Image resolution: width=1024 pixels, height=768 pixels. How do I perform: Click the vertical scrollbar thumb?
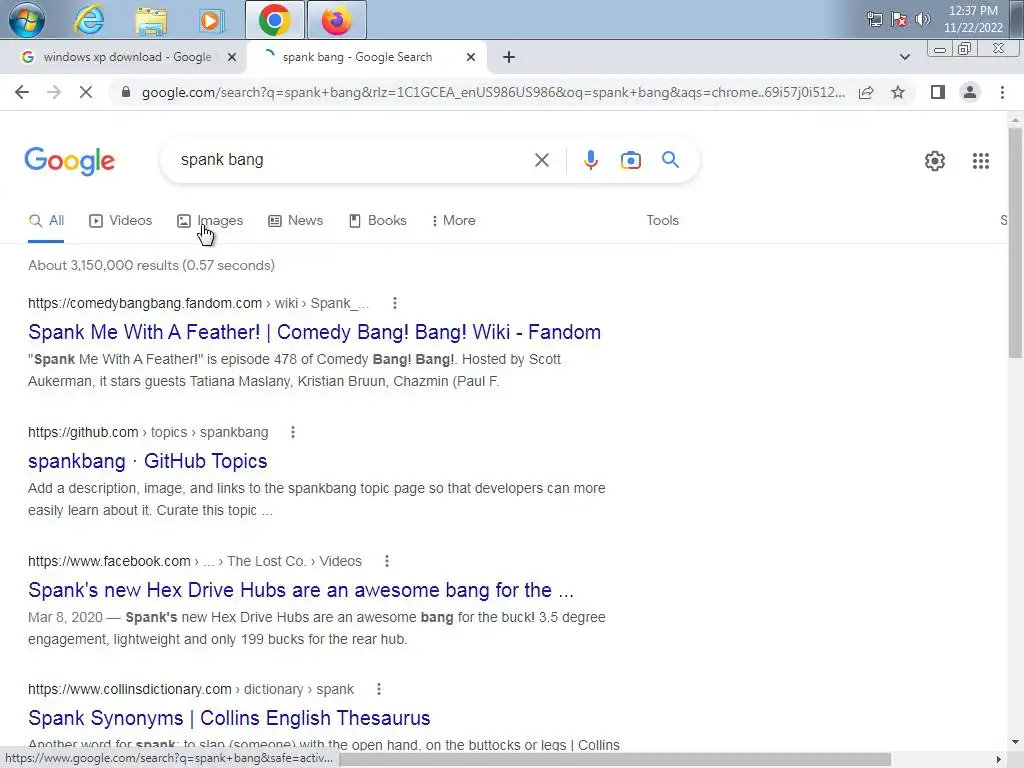coord(1014,242)
